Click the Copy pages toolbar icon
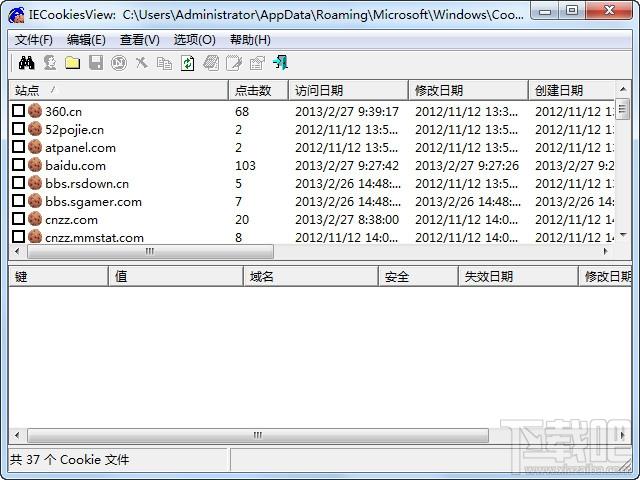 pos(164,63)
